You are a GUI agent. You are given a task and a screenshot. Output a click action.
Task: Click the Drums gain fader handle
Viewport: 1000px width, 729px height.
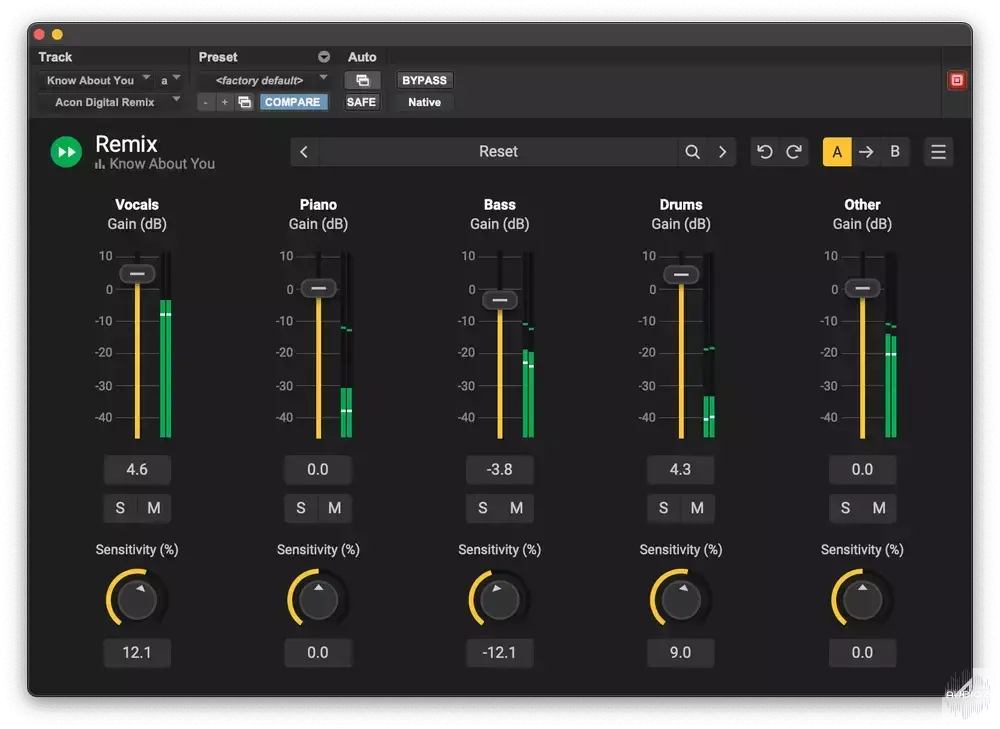[681, 275]
